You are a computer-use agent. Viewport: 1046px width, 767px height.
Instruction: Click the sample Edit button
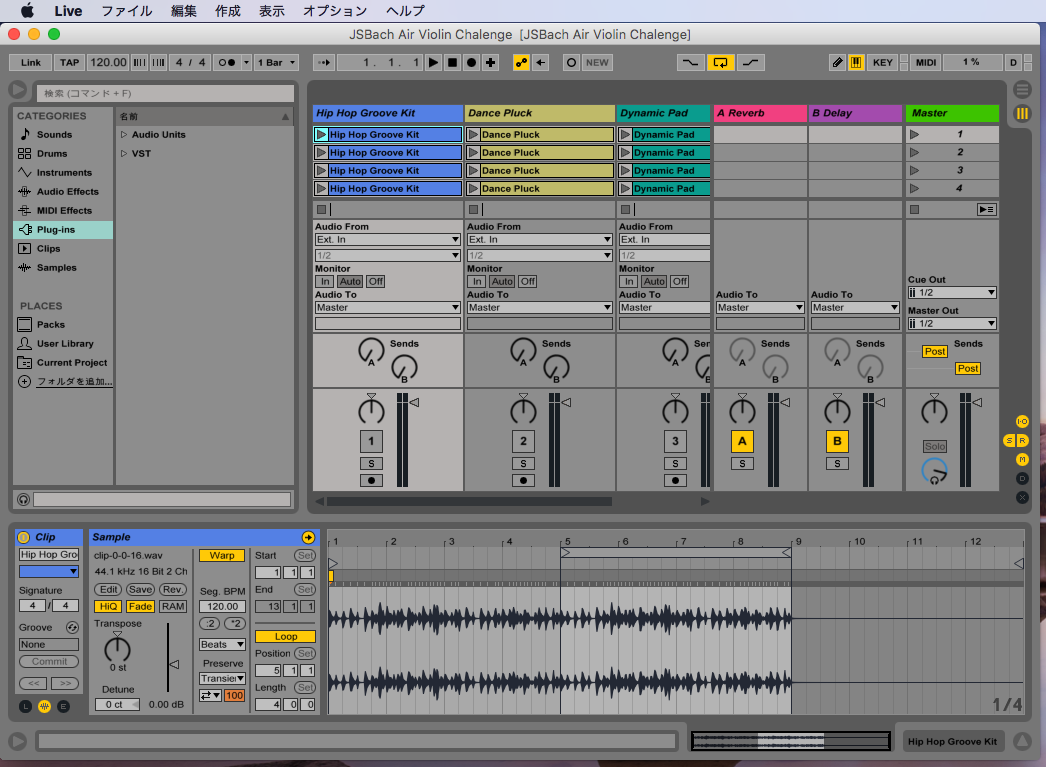[109, 590]
